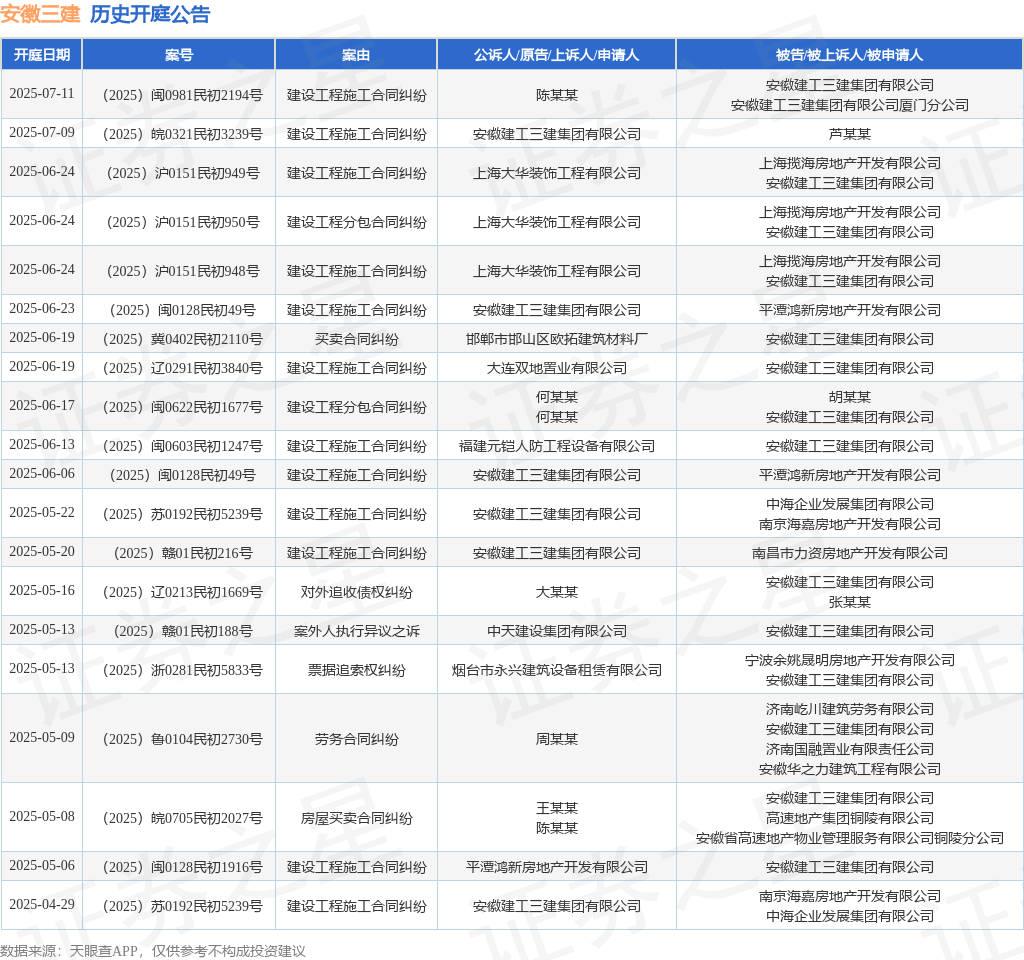Viewport: 1024px width, 960px height.
Task: Click defendant '济南屹川建筑劳务有限公司'
Action: pos(850,709)
